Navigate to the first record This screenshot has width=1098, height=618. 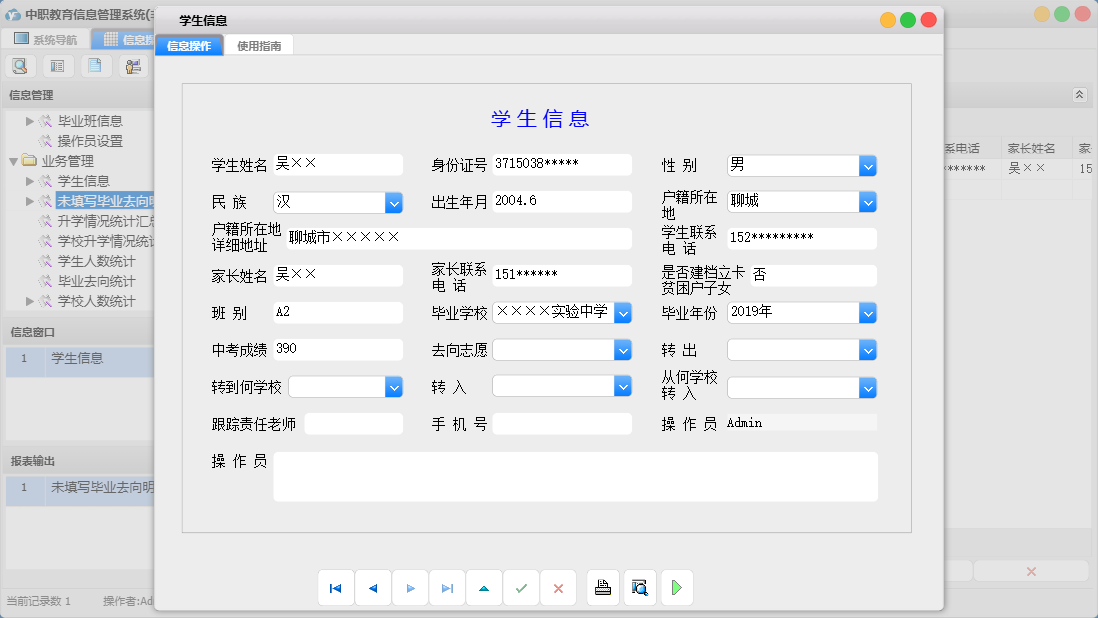point(336,588)
